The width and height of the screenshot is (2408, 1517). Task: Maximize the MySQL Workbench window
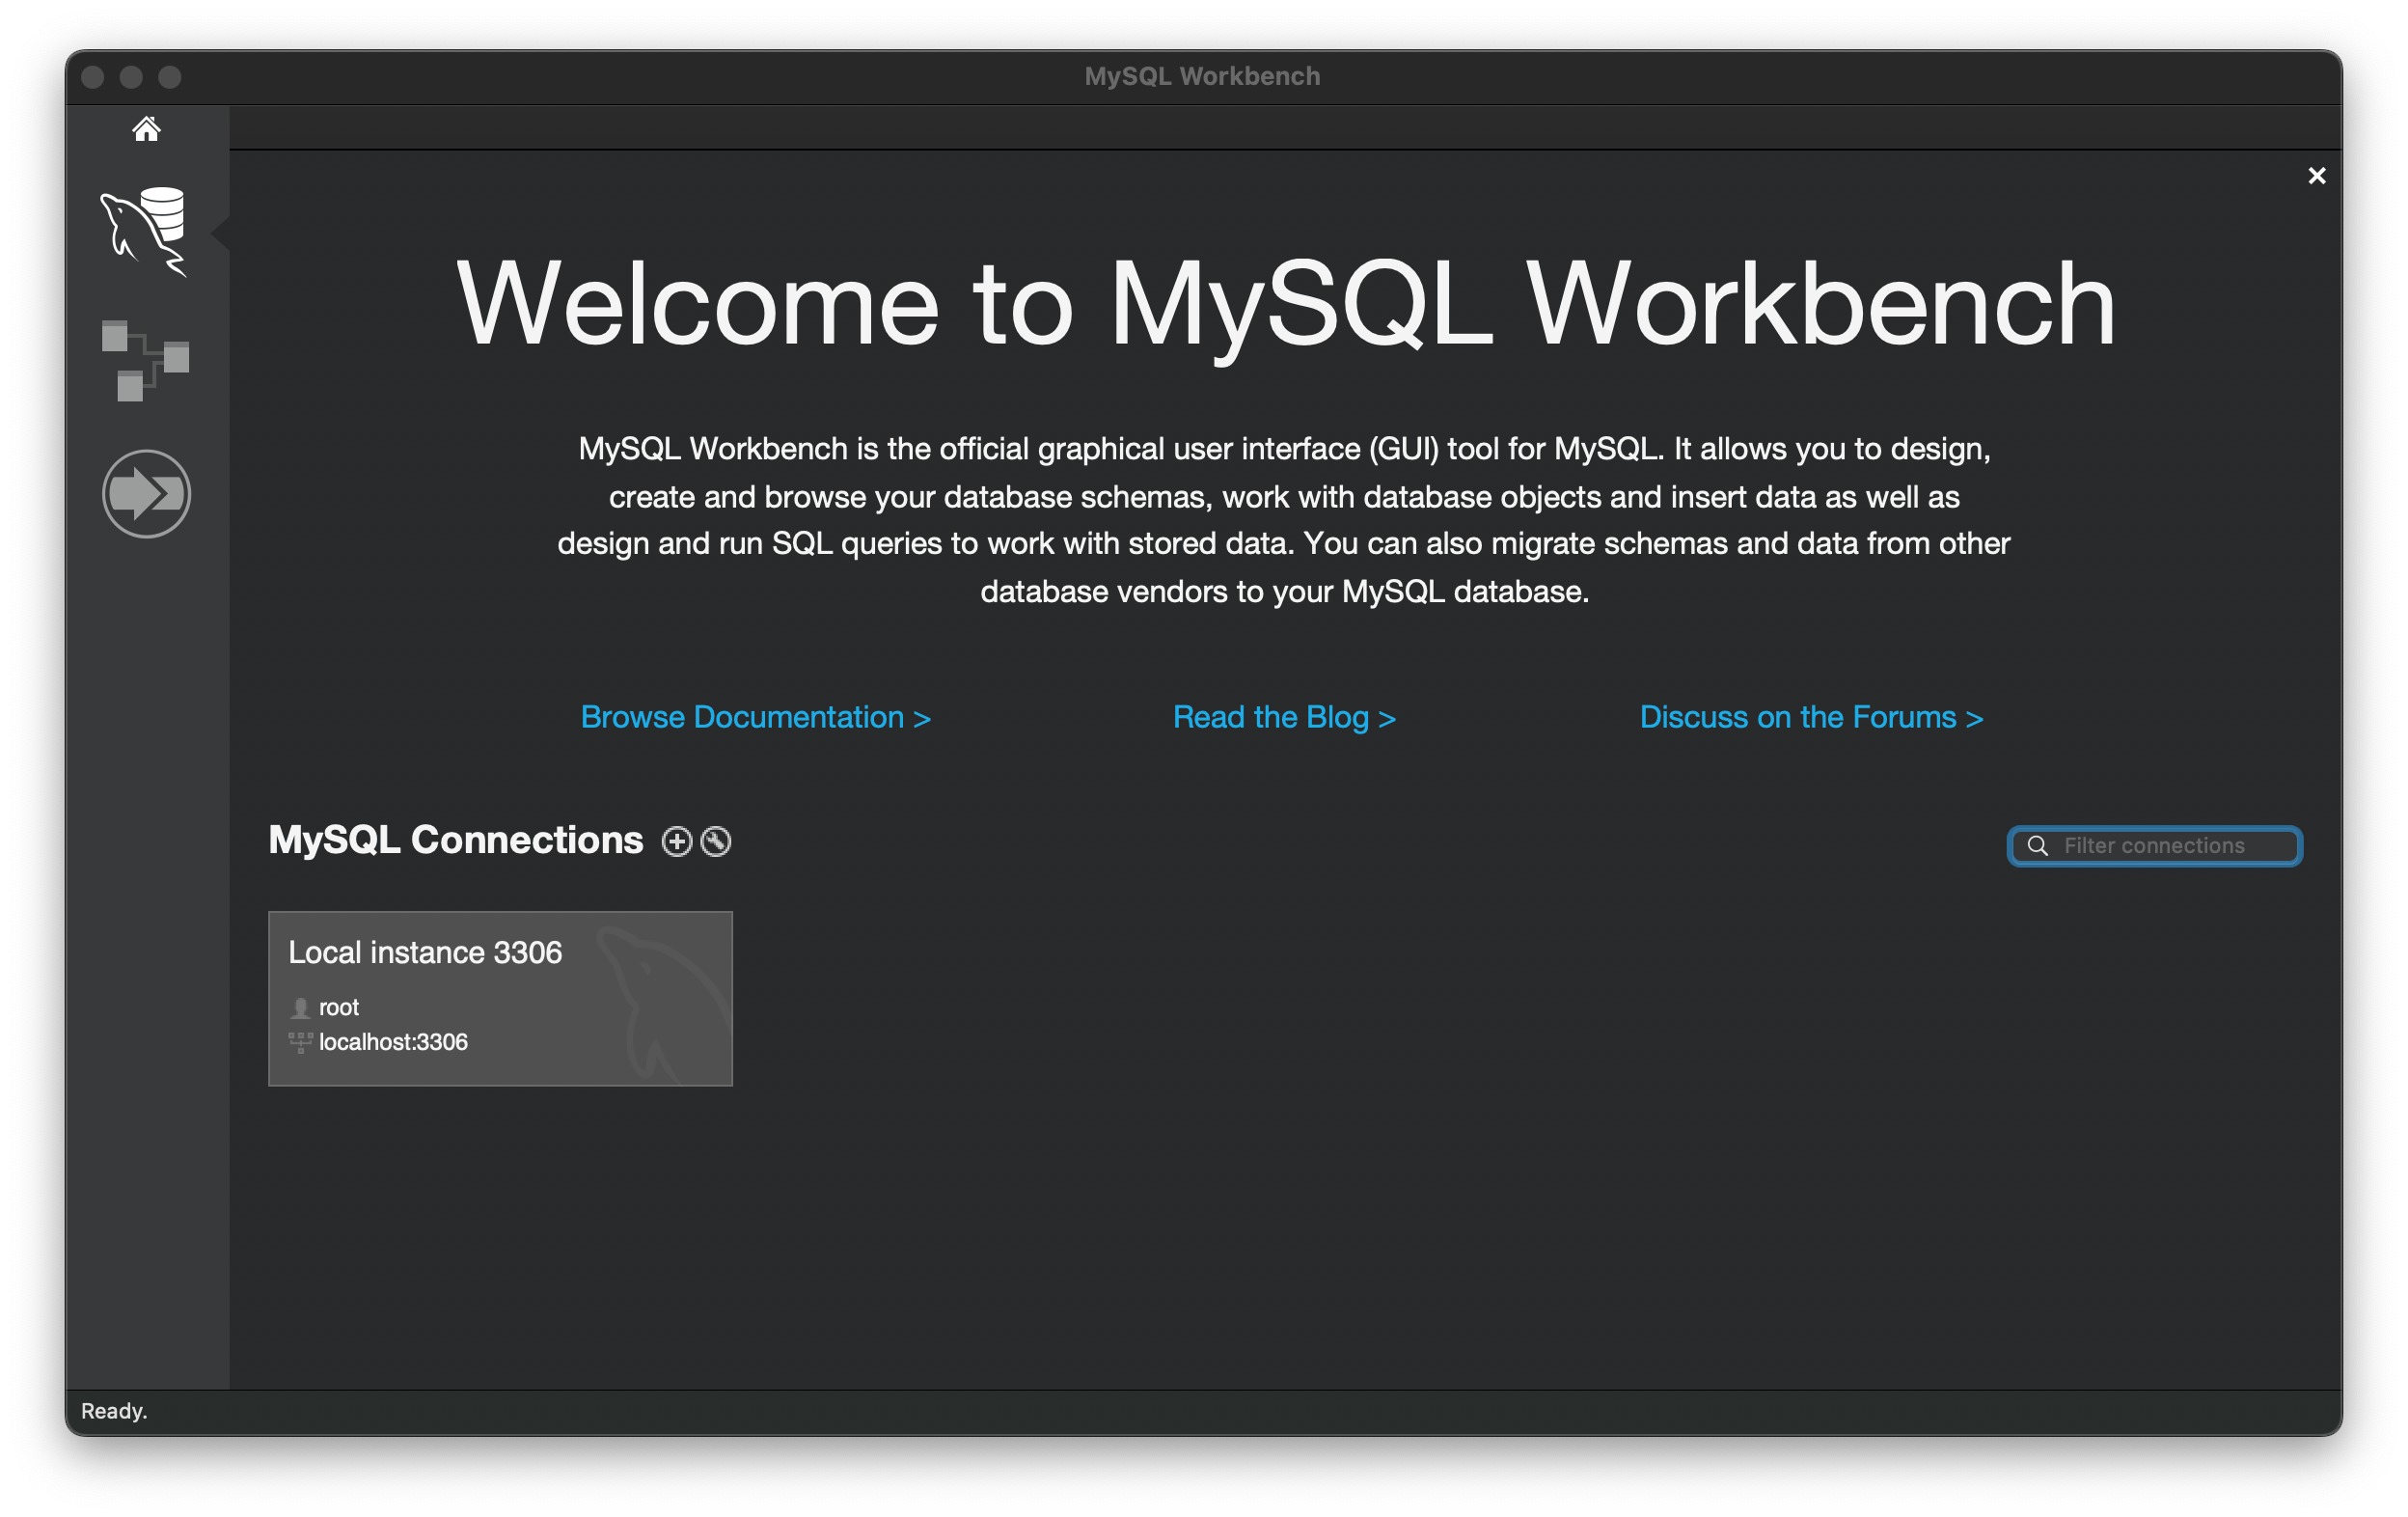pyautogui.click(x=170, y=77)
